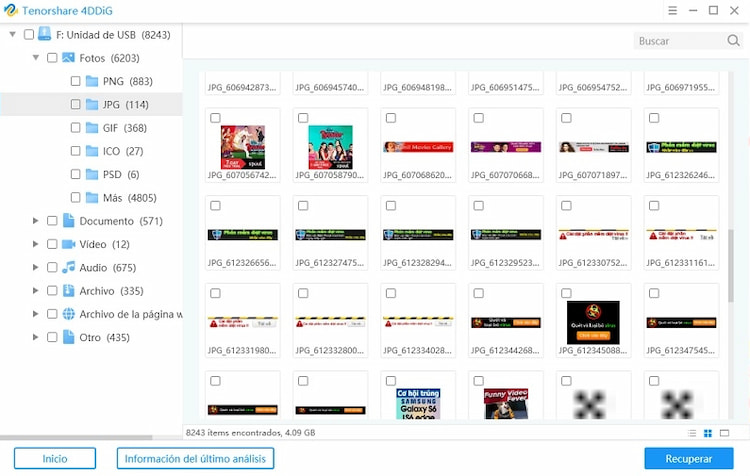The width and height of the screenshot is (750, 476).
Task: Click the vertical scrollbar of thumbnail grid
Action: (730, 266)
